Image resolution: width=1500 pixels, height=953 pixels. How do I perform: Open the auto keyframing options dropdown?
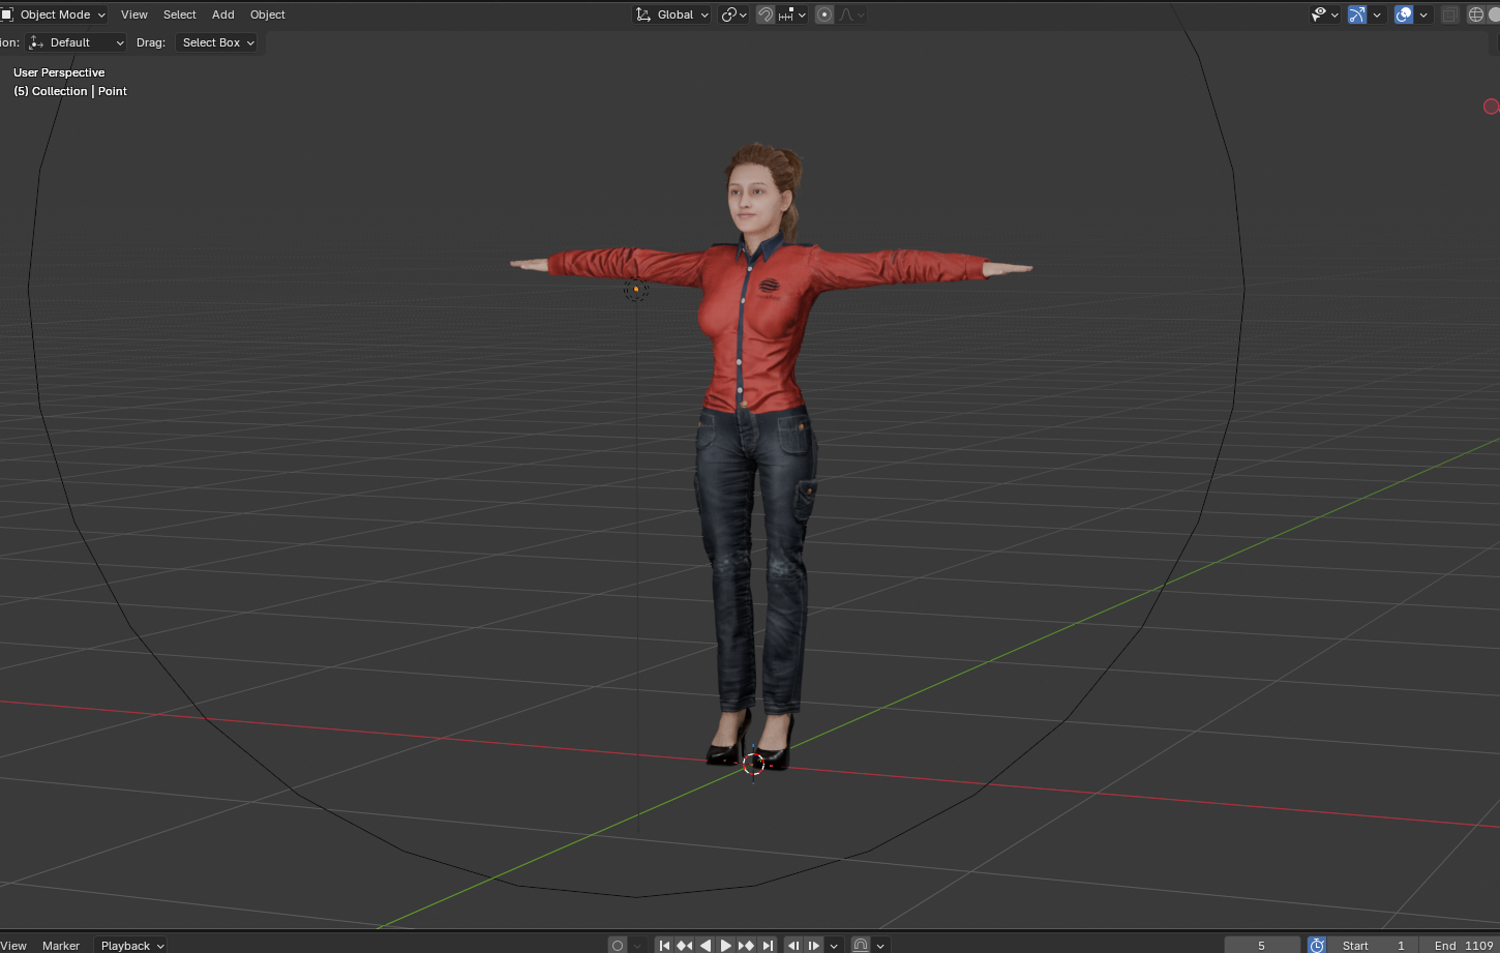tap(638, 945)
